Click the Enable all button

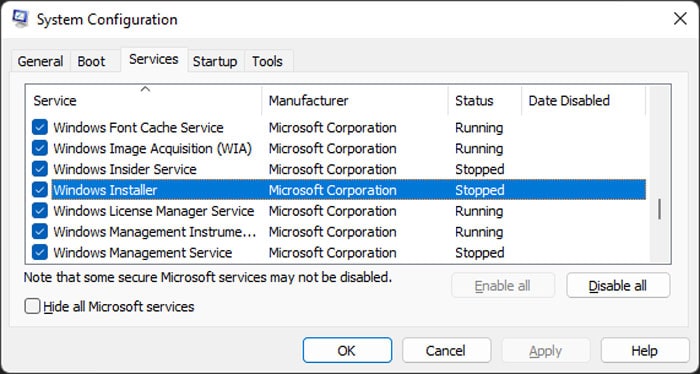click(x=503, y=286)
